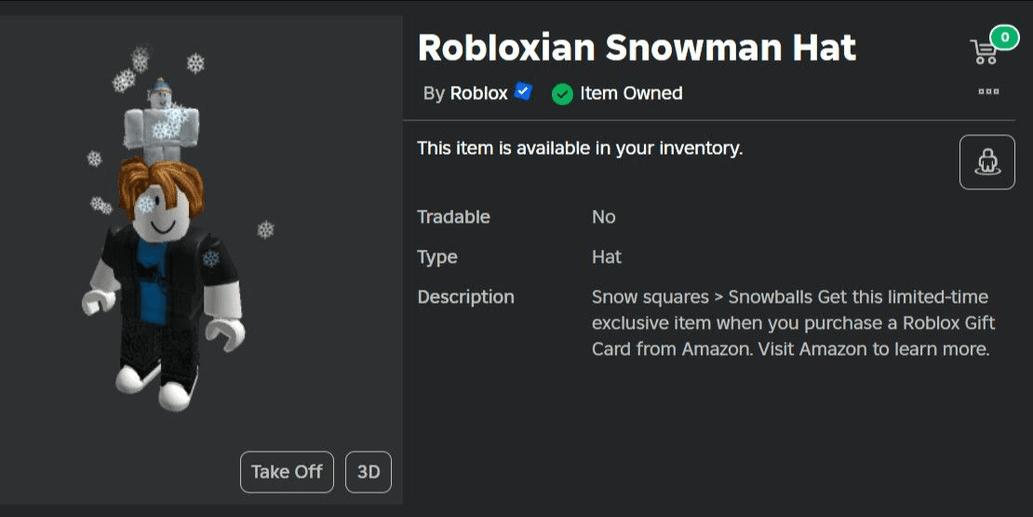Click the Item Owned status text
Viewport: 1033px width, 517px height.
tap(631, 93)
